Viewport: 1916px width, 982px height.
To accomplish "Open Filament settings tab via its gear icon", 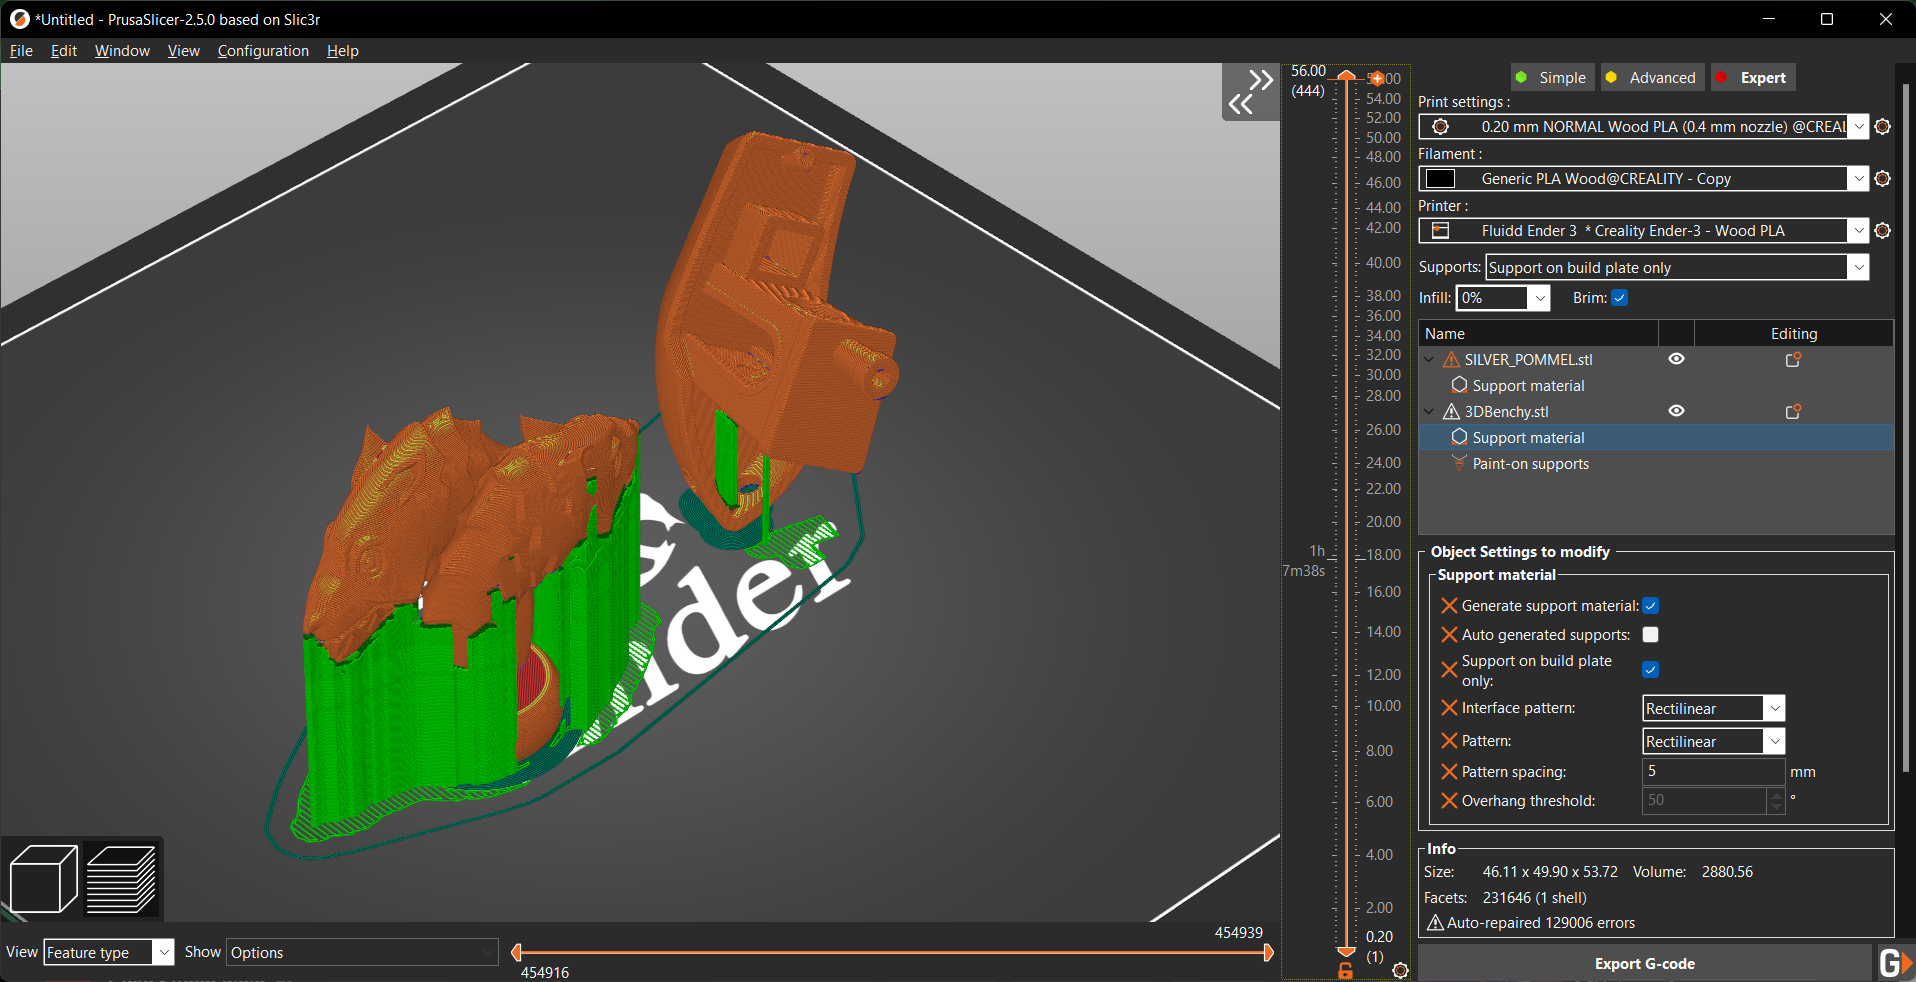I will 1883,179.
